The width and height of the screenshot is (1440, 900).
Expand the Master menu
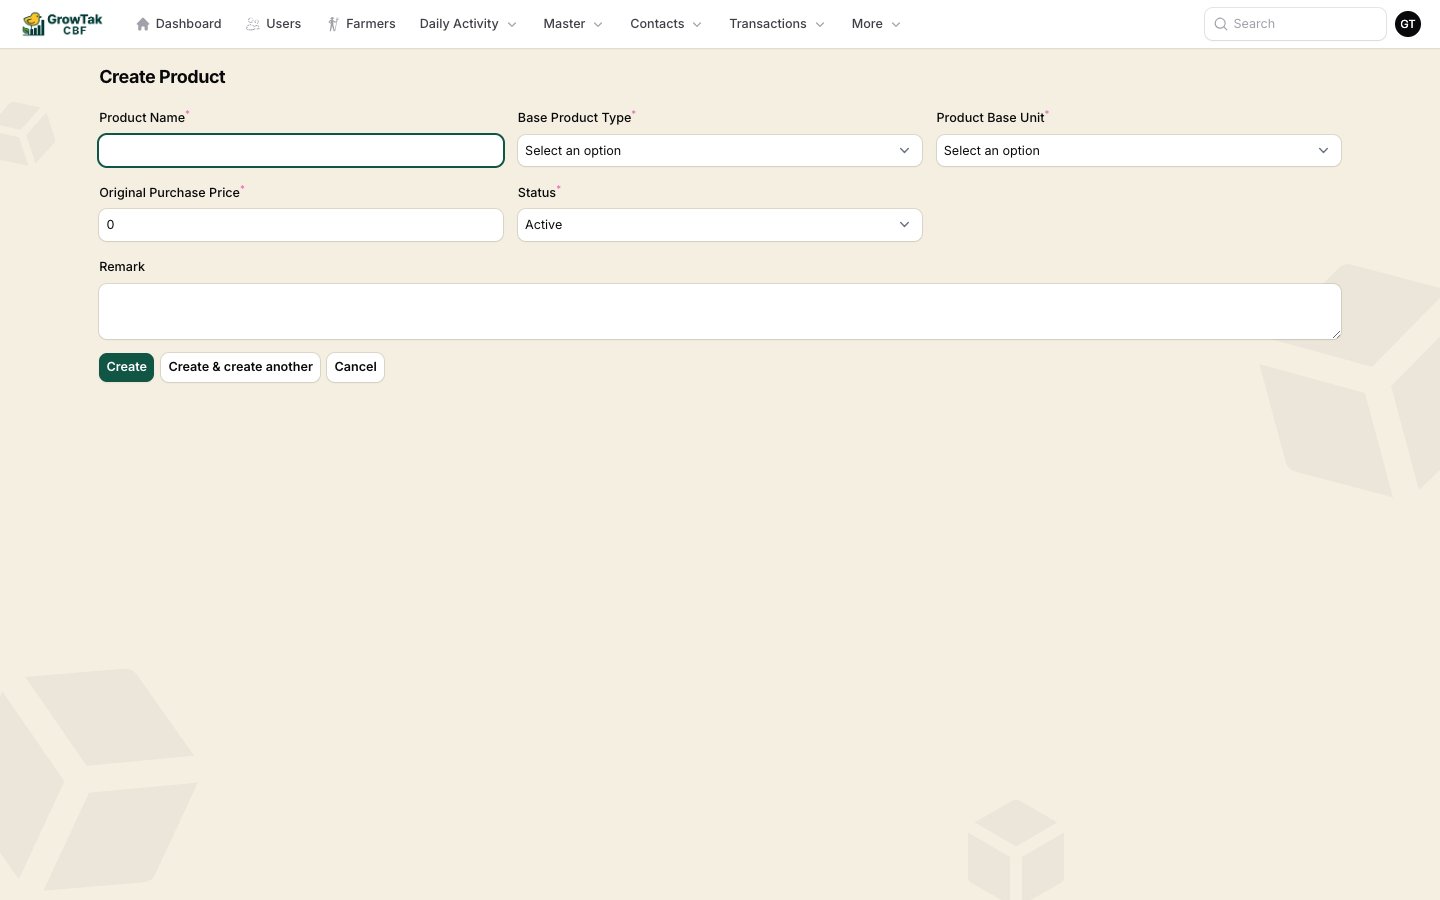click(573, 24)
